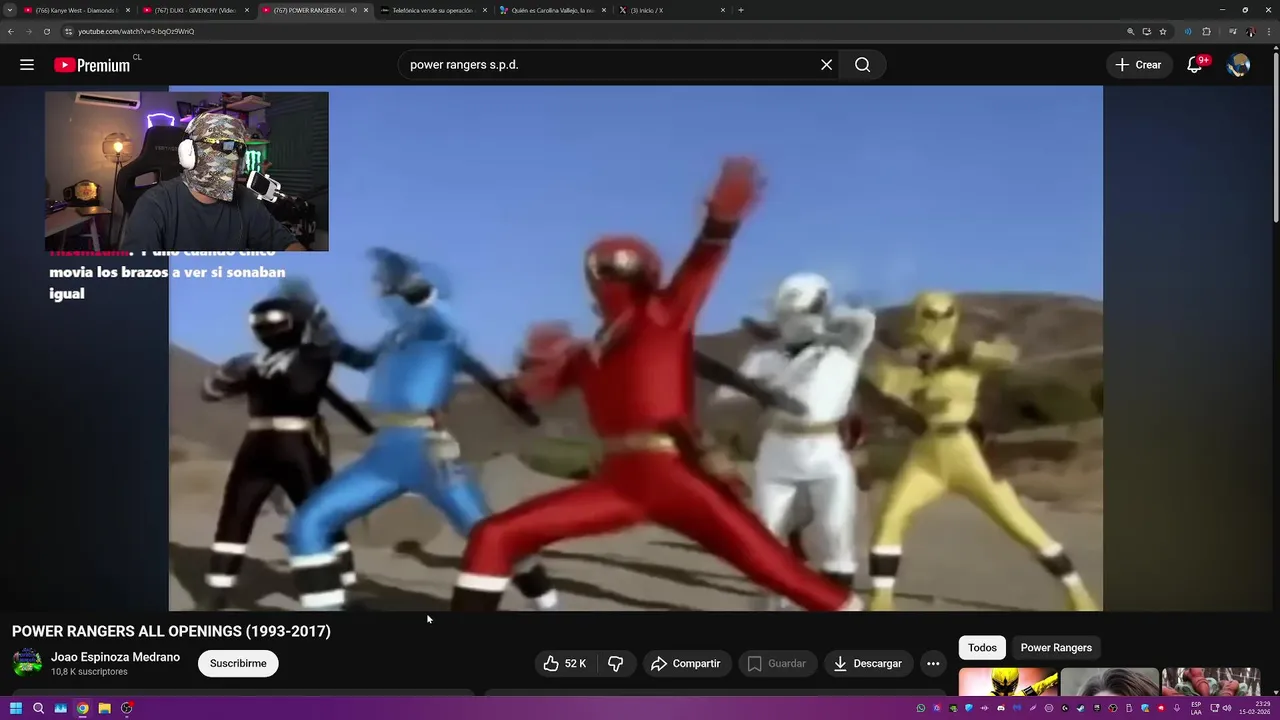Select the Power Rangers filter chip
This screenshot has height=720, width=1280.
click(1056, 648)
